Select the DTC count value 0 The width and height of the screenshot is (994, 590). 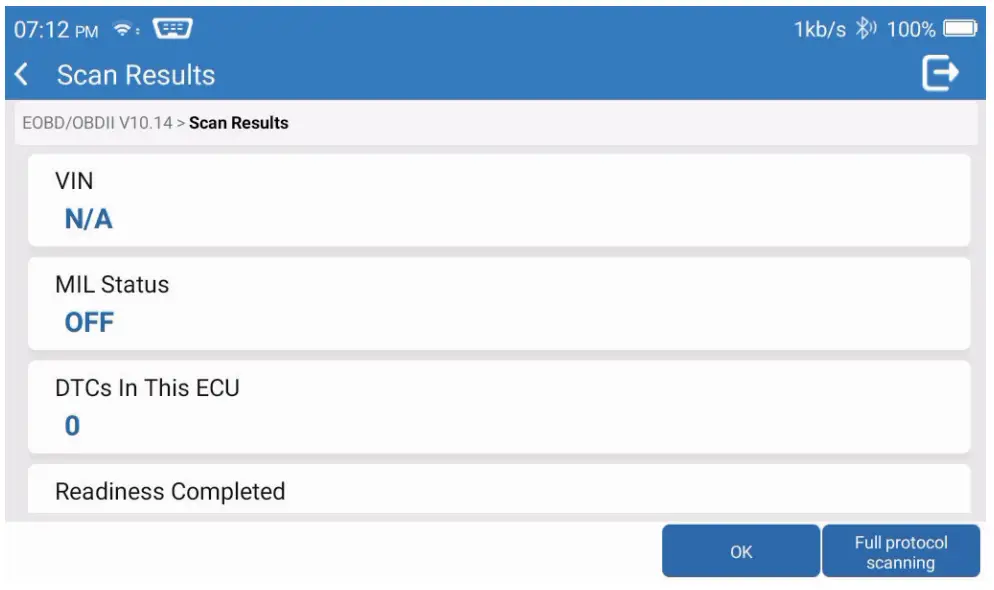tap(72, 427)
